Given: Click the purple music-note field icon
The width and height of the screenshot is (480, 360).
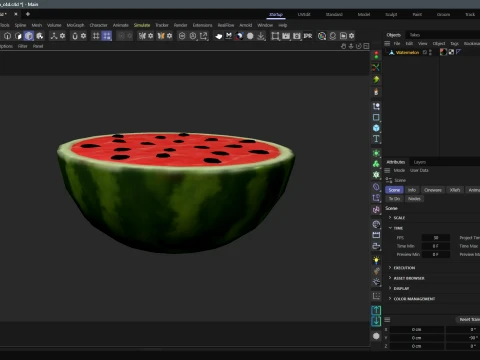Looking at the screenshot, I should point(376,209).
